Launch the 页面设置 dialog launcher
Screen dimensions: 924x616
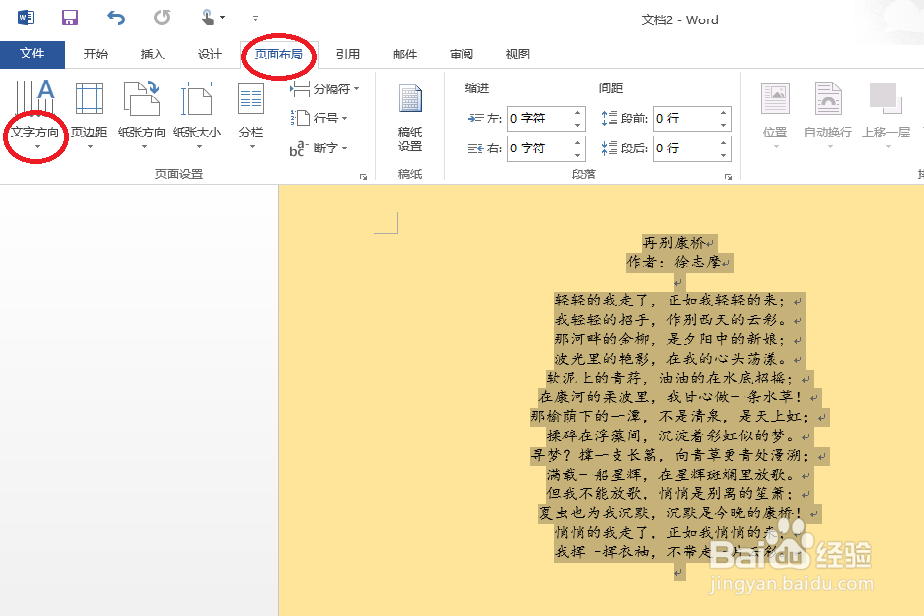pos(364,176)
